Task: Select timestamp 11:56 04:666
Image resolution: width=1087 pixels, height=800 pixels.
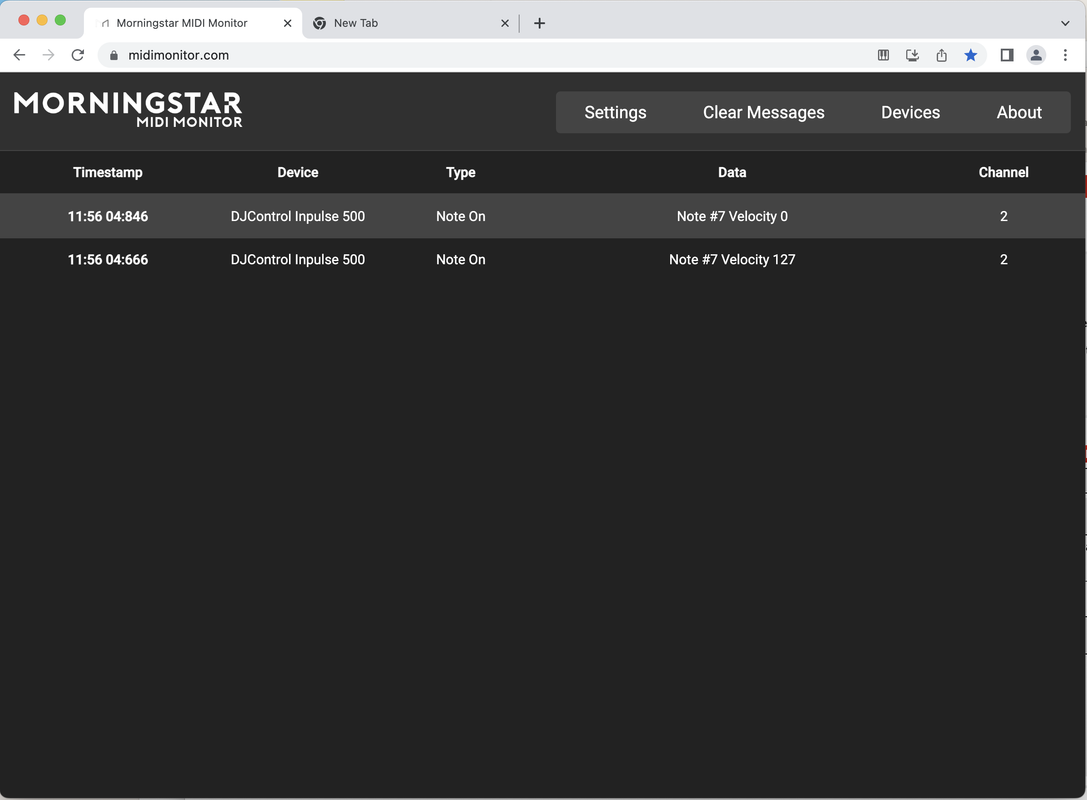Action: coord(107,259)
